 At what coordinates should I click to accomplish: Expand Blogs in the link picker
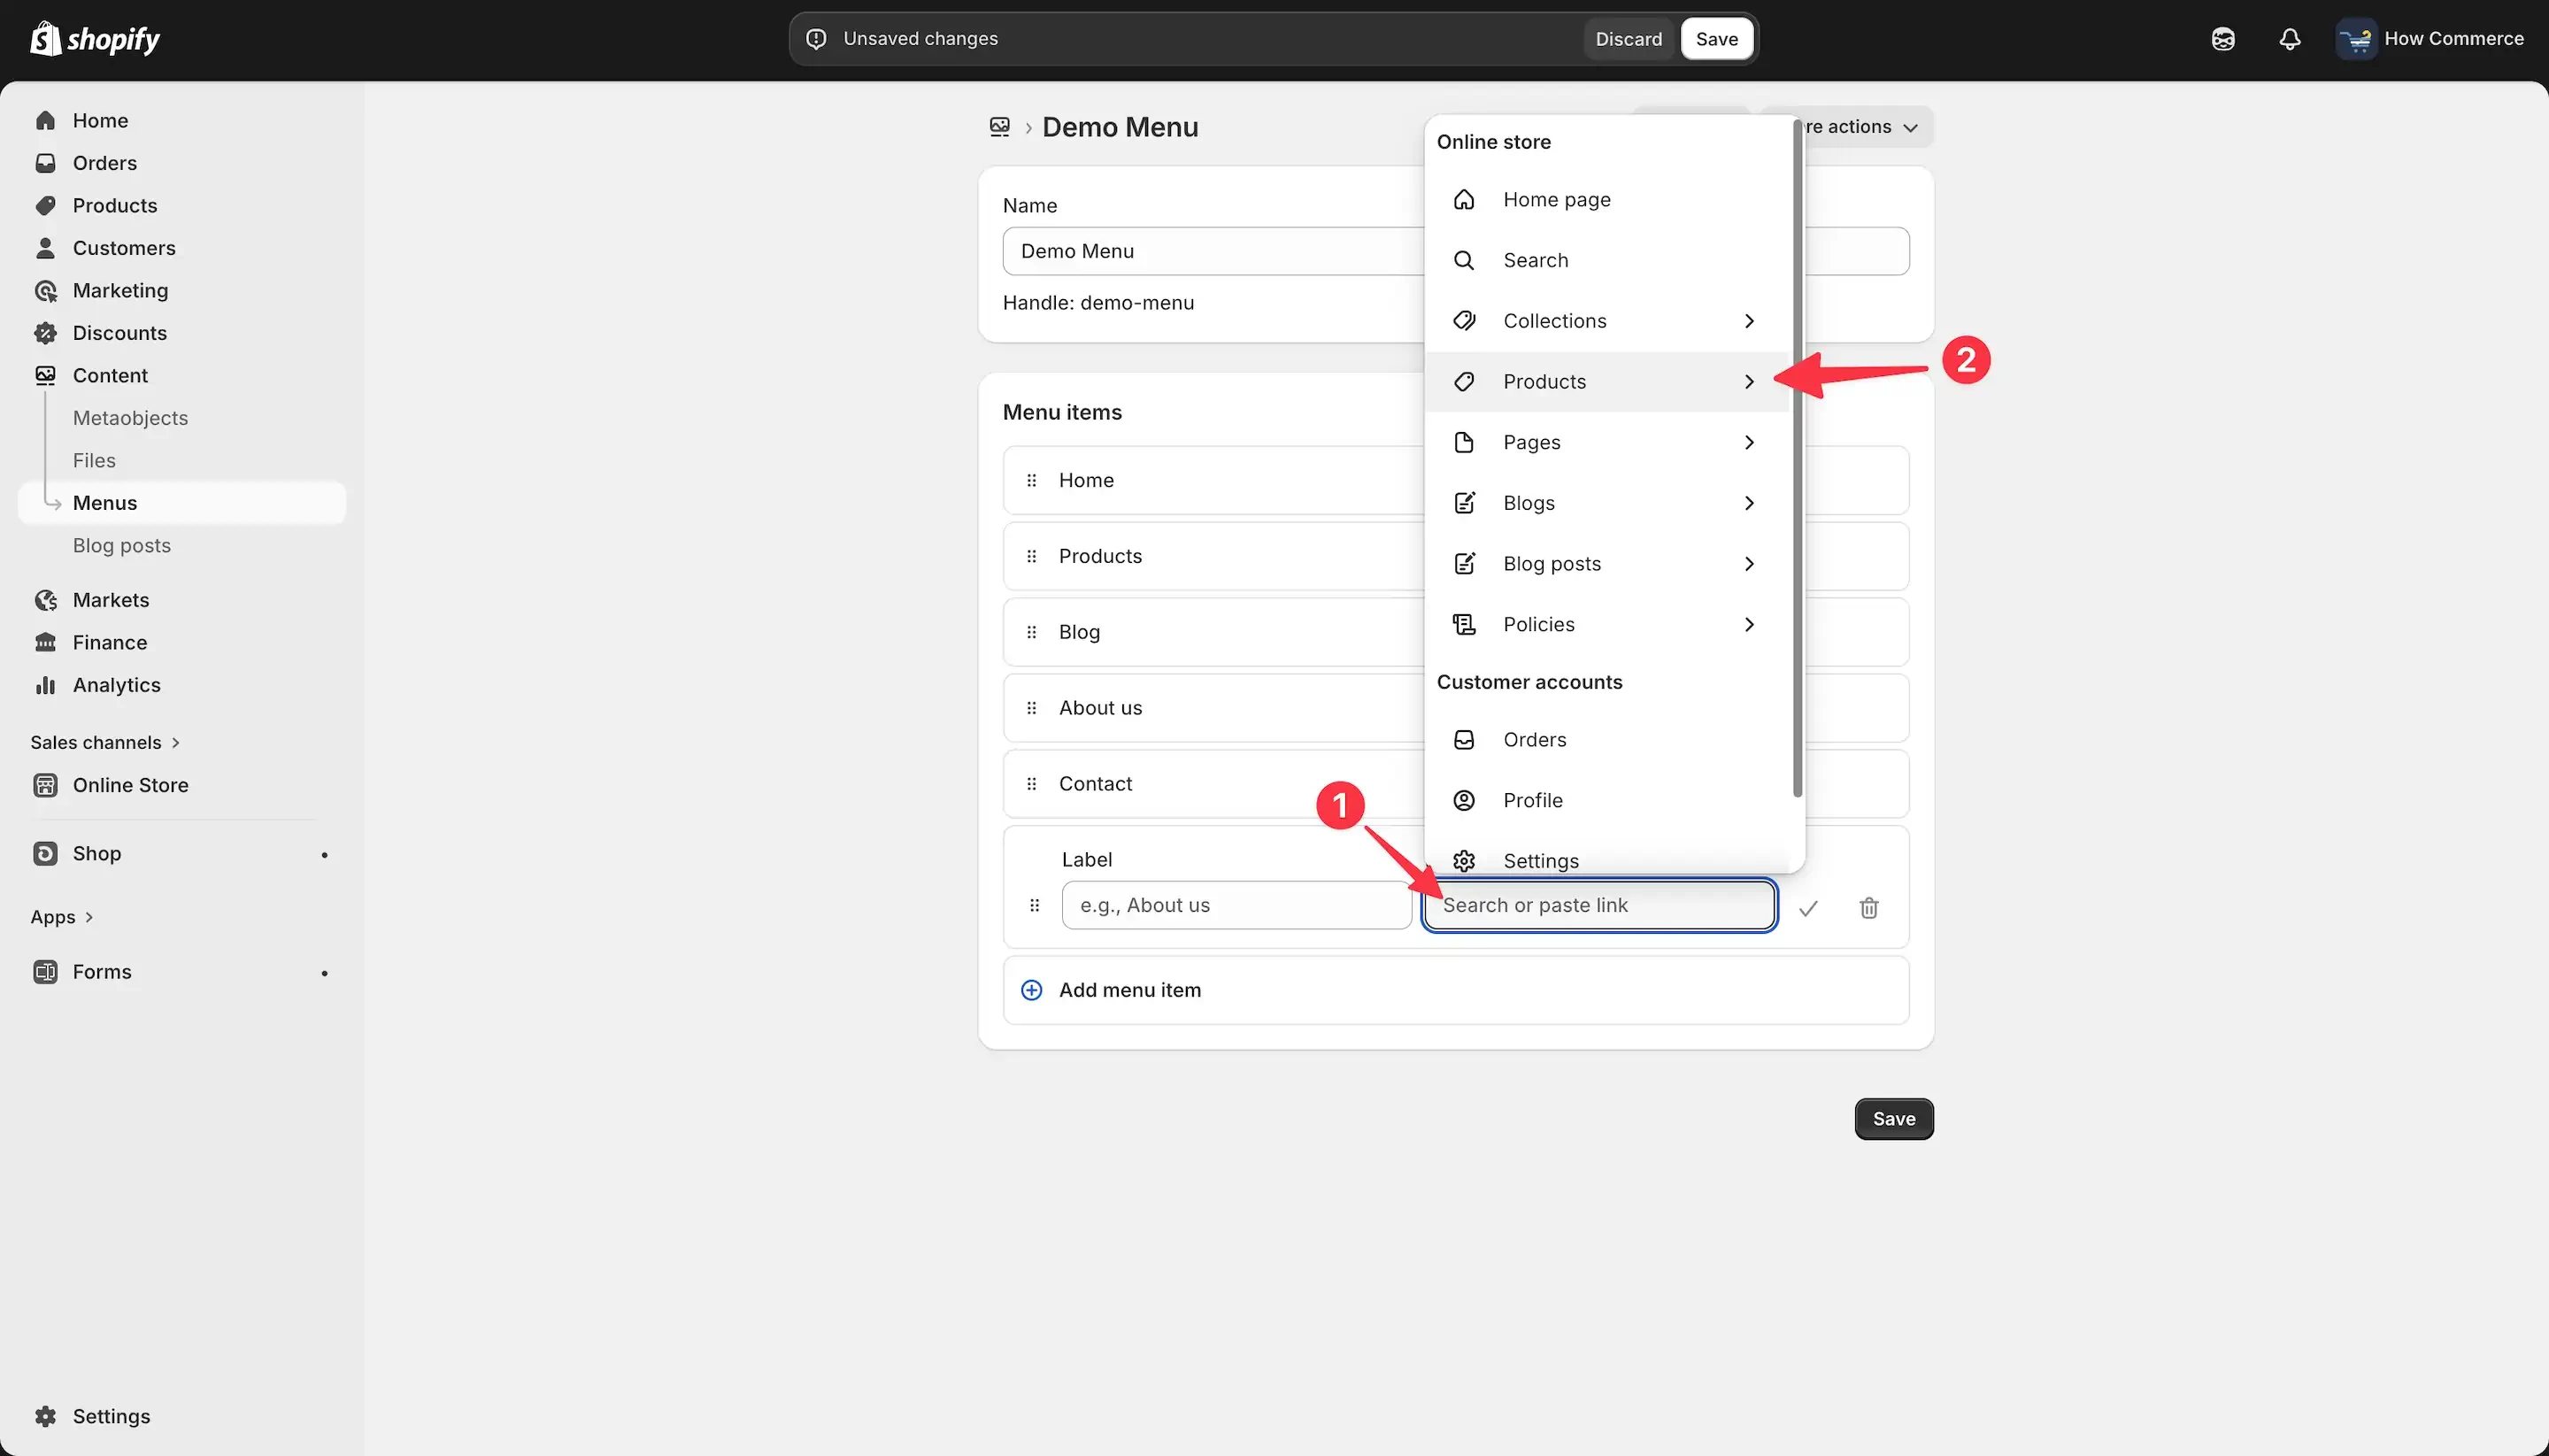tap(1606, 503)
